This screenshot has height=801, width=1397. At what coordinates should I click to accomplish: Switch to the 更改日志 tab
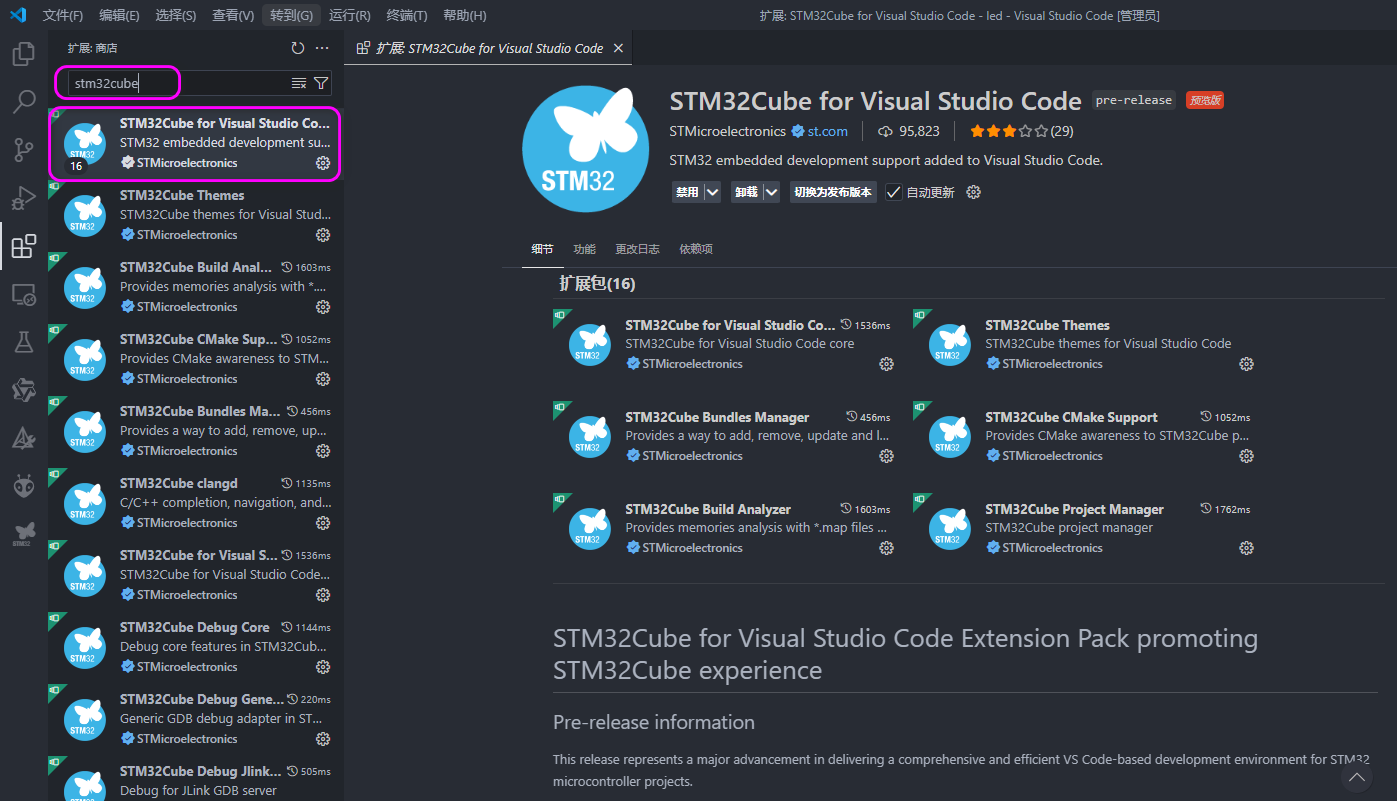click(637, 249)
